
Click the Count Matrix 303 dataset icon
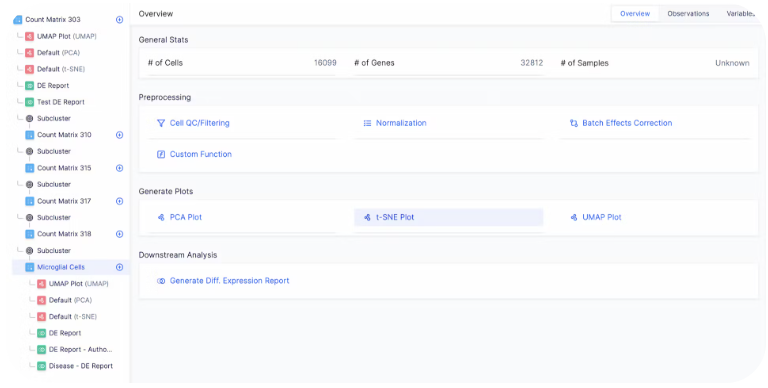pos(18,20)
